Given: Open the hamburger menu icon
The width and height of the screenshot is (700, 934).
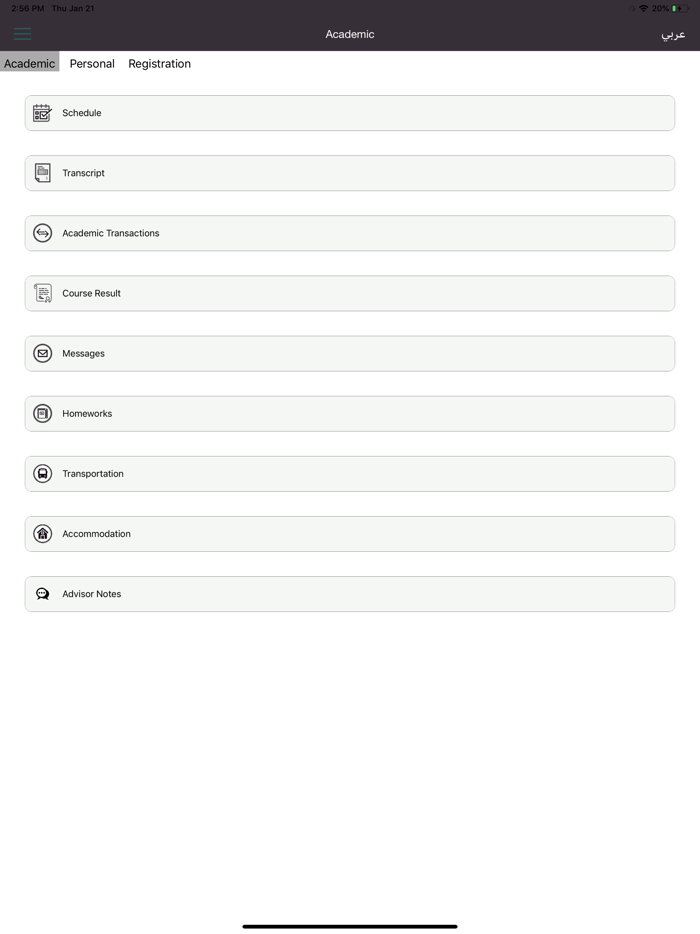Looking at the screenshot, I should pos(22,34).
